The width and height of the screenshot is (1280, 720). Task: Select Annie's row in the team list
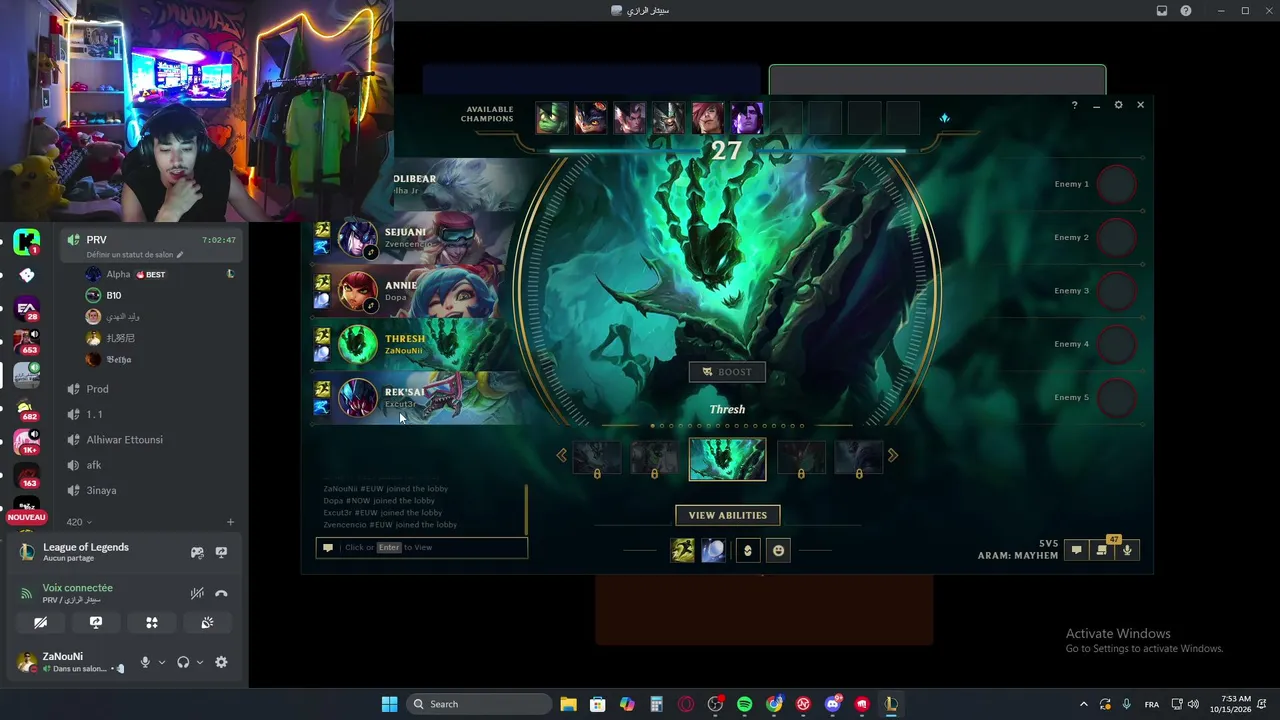(x=418, y=291)
